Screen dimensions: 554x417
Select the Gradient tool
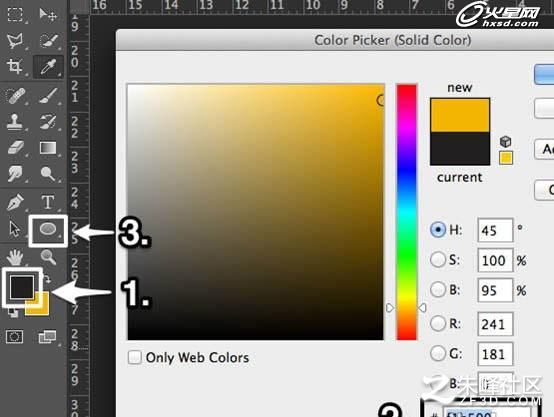click(x=48, y=148)
